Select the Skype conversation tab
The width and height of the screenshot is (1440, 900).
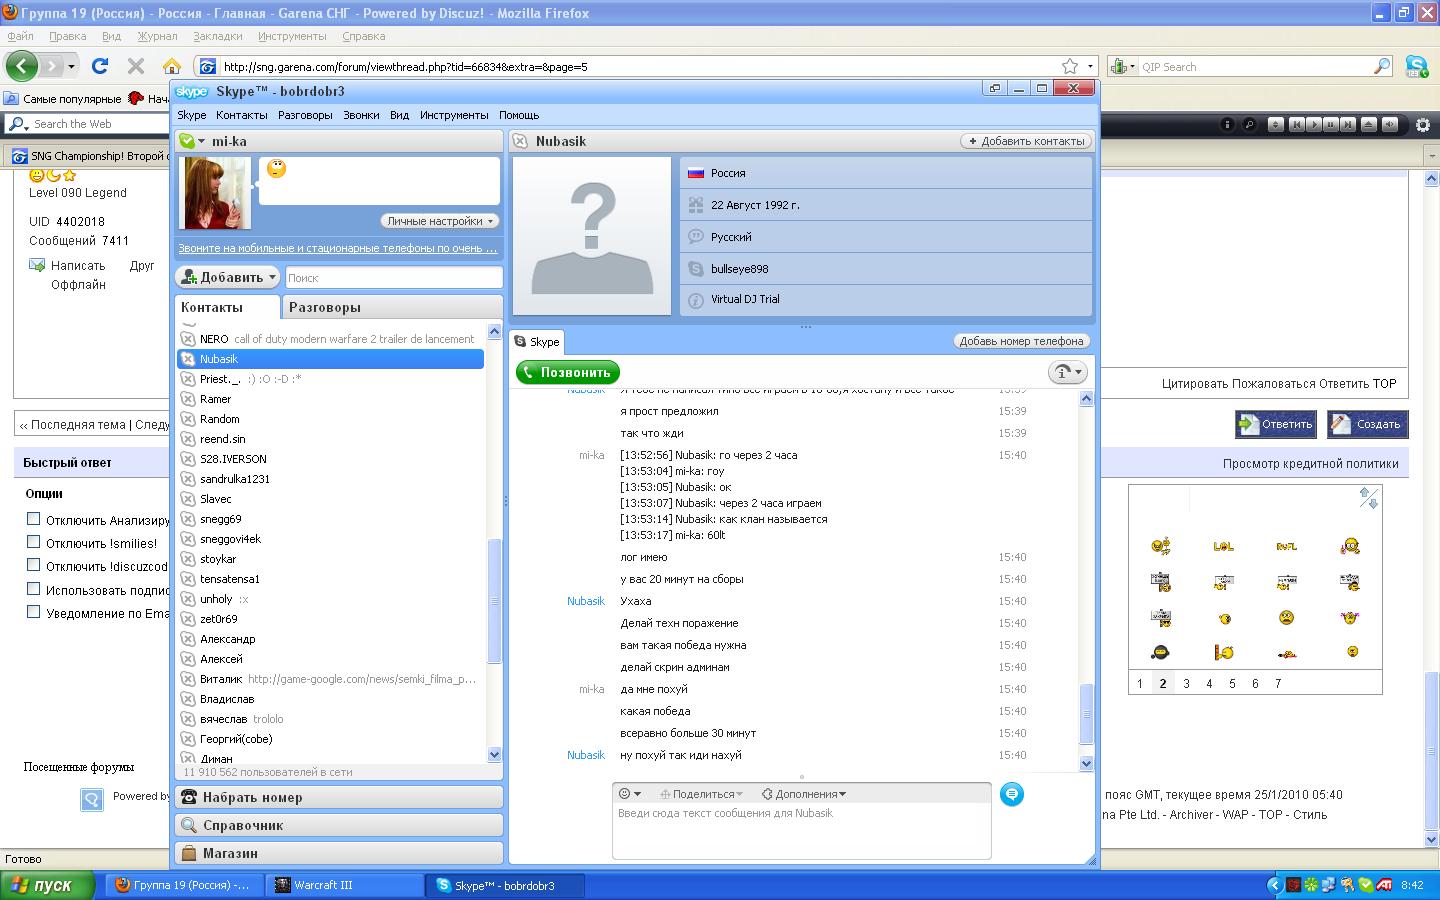pos(537,342)
